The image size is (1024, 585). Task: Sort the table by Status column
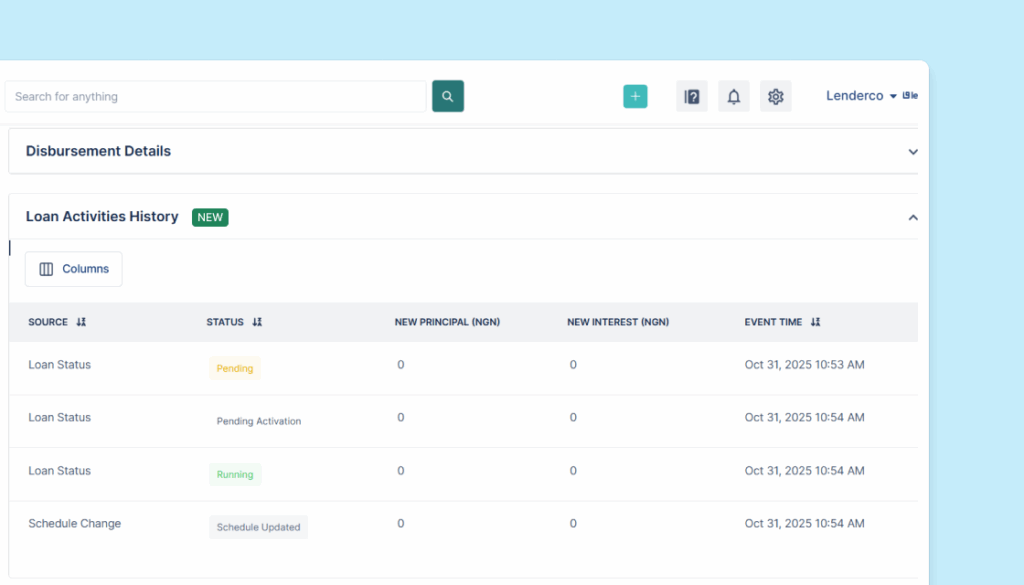point(257,322)
